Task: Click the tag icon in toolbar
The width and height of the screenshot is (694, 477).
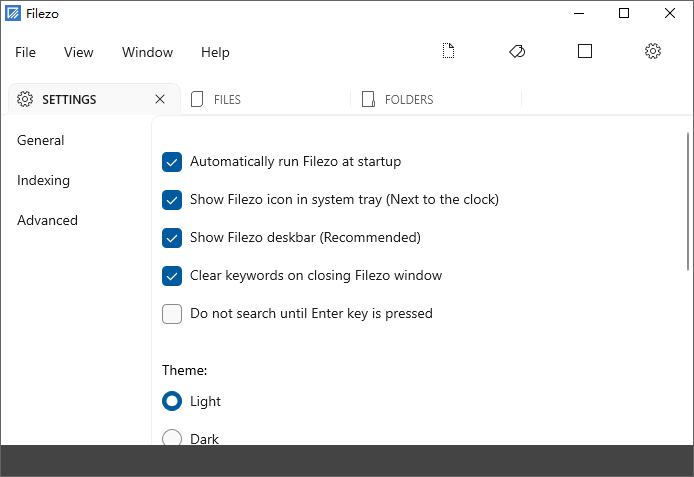Action: point(517,51)
